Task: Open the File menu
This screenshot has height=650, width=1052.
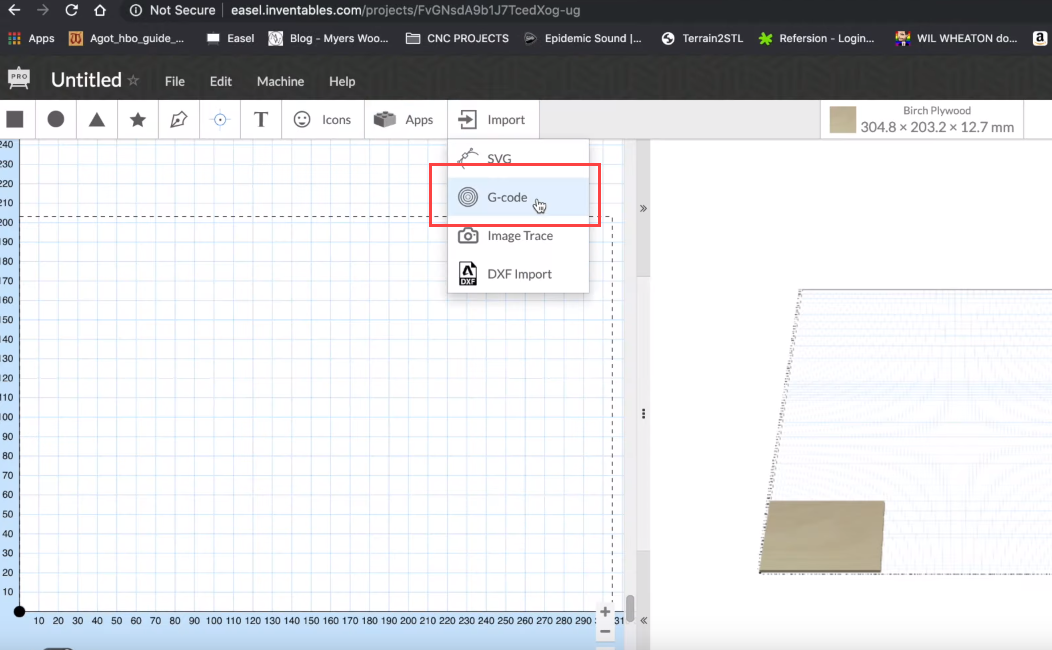Action: (174, 81)
